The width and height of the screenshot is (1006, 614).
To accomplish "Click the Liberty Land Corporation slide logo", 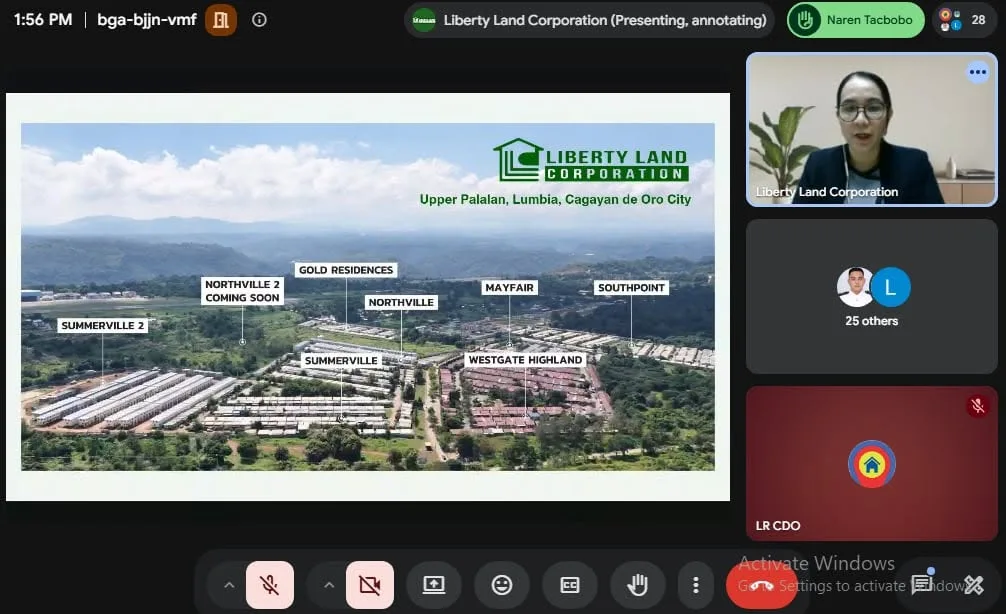I will point(591,160).
